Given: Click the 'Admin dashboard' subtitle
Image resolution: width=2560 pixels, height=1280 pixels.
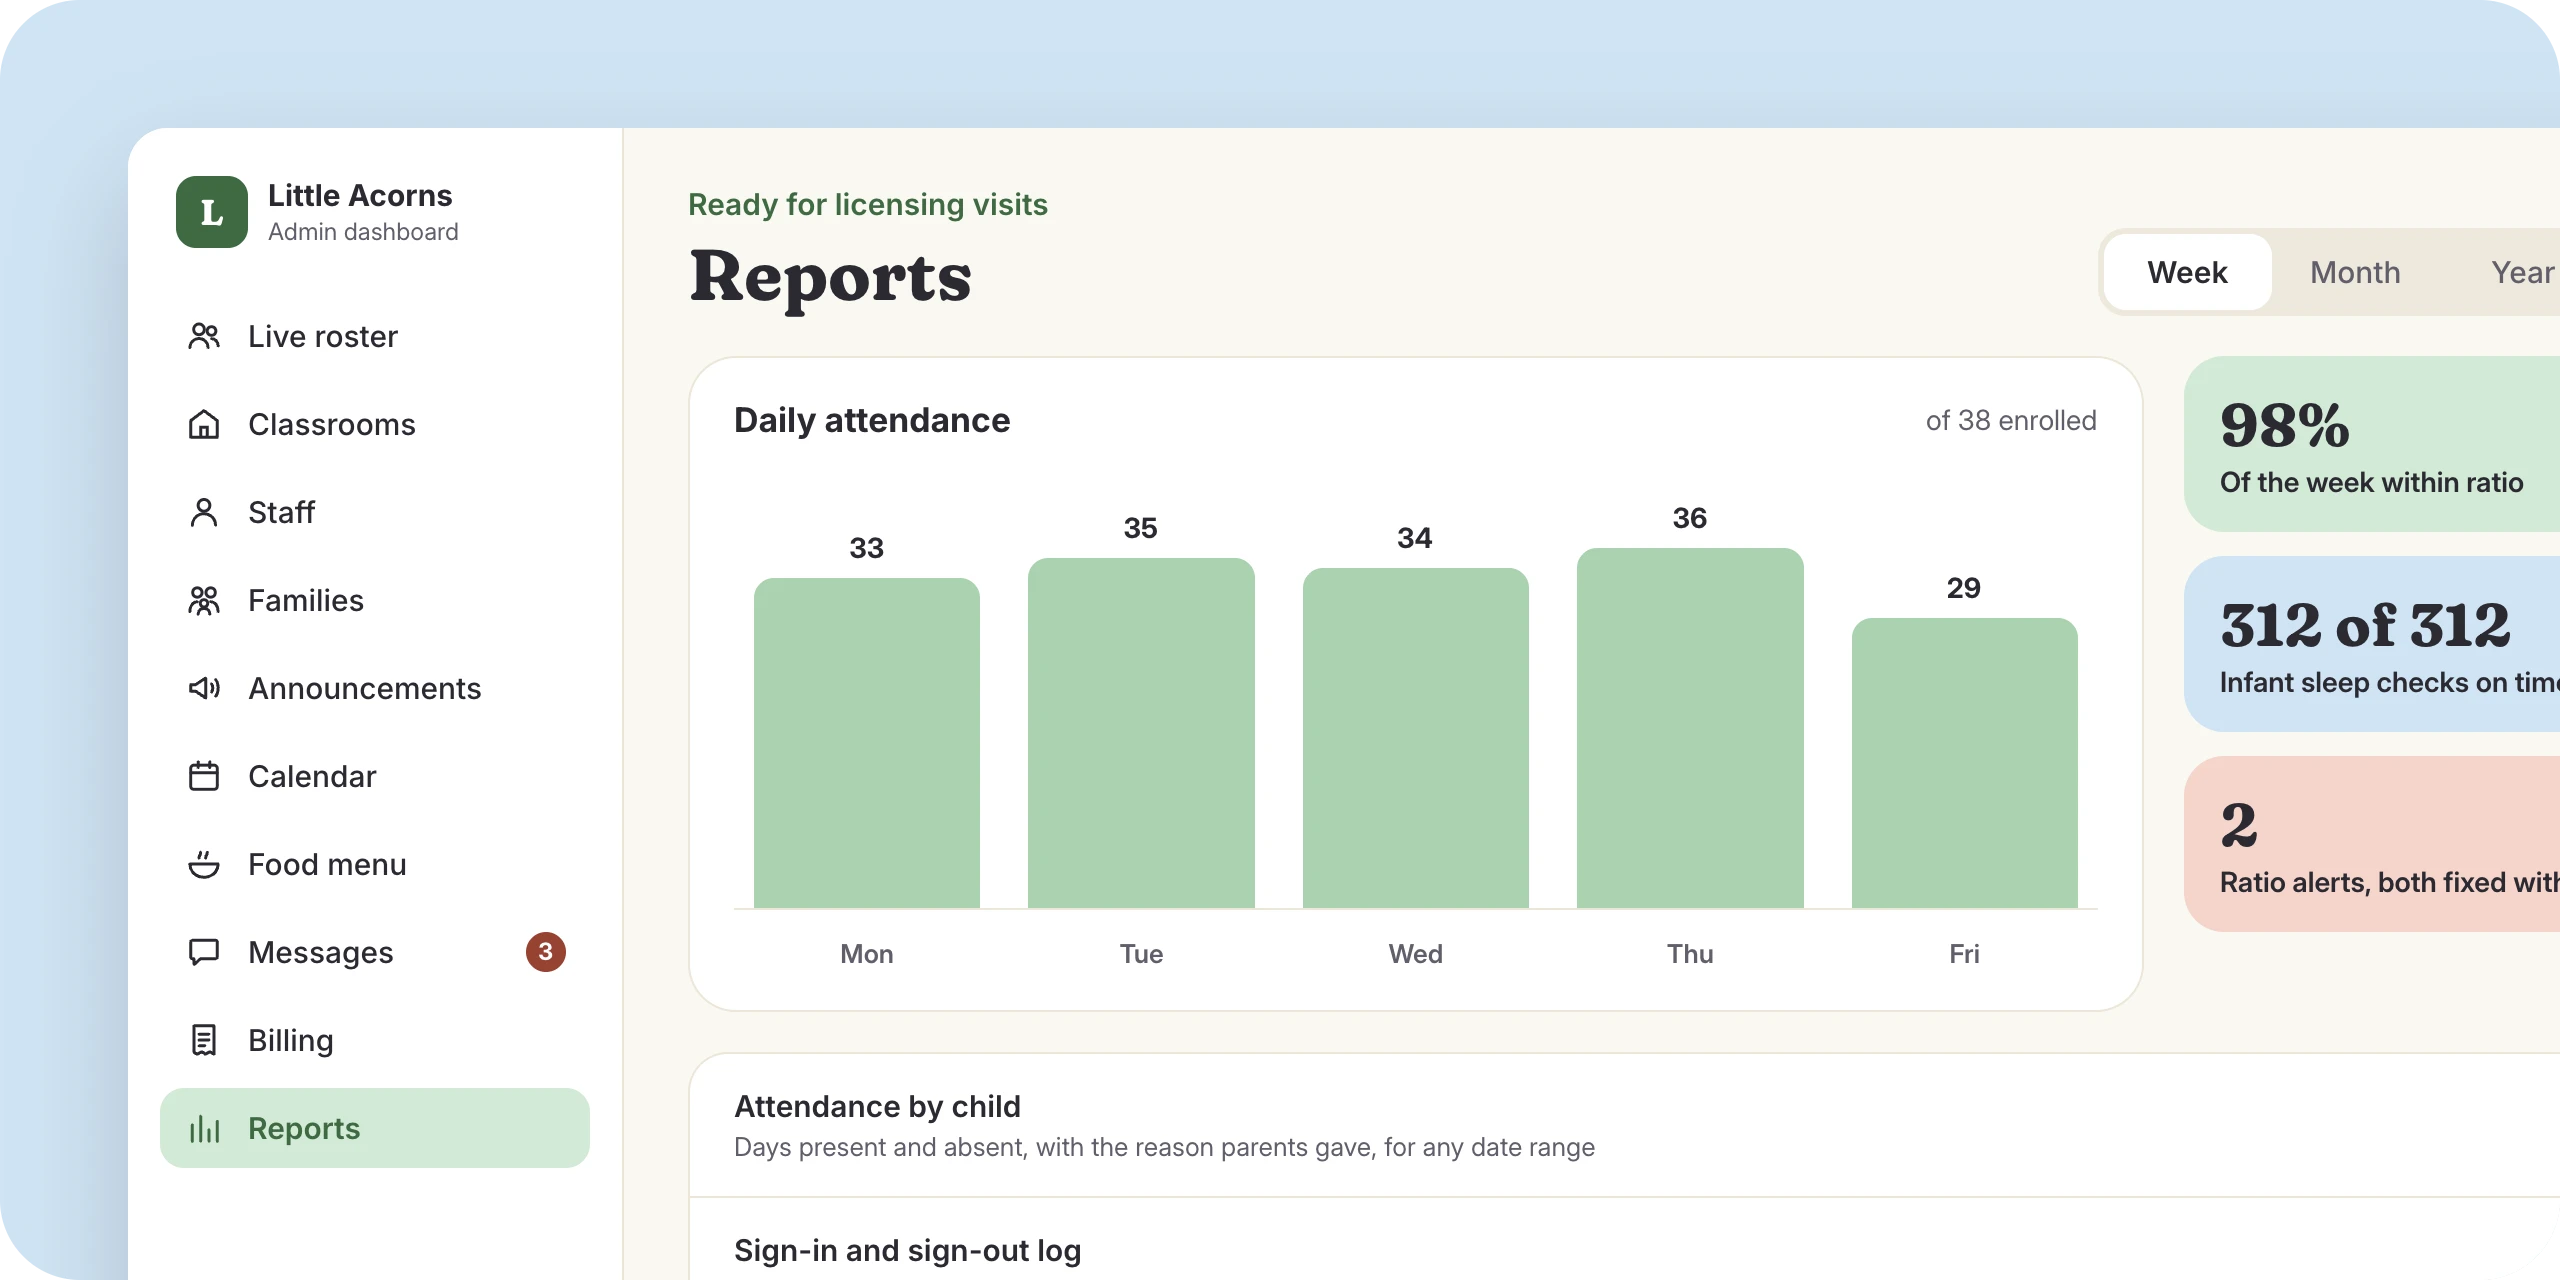Looking at the screenshot, I should [363, 232].
